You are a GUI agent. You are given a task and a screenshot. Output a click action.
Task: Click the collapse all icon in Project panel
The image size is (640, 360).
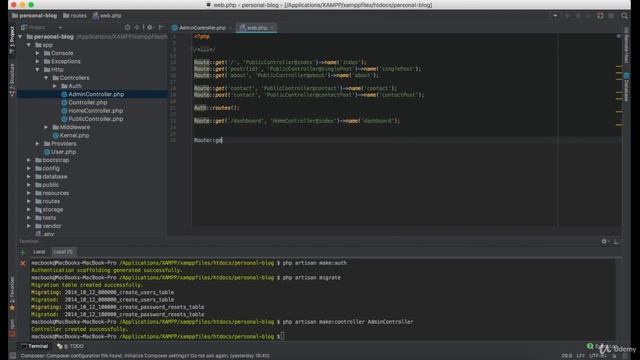[137, 27]
